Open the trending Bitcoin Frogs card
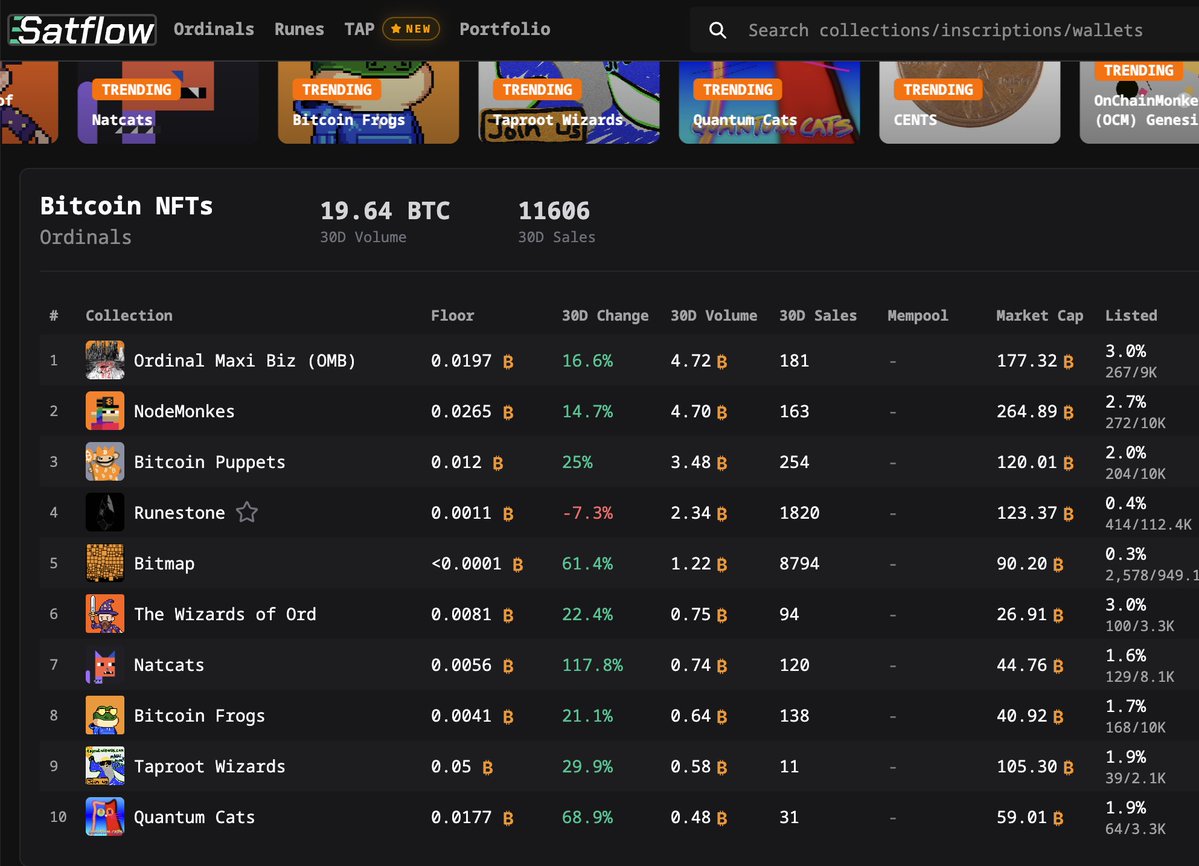Screen dimensions: 1199x866 pos(369,102)
